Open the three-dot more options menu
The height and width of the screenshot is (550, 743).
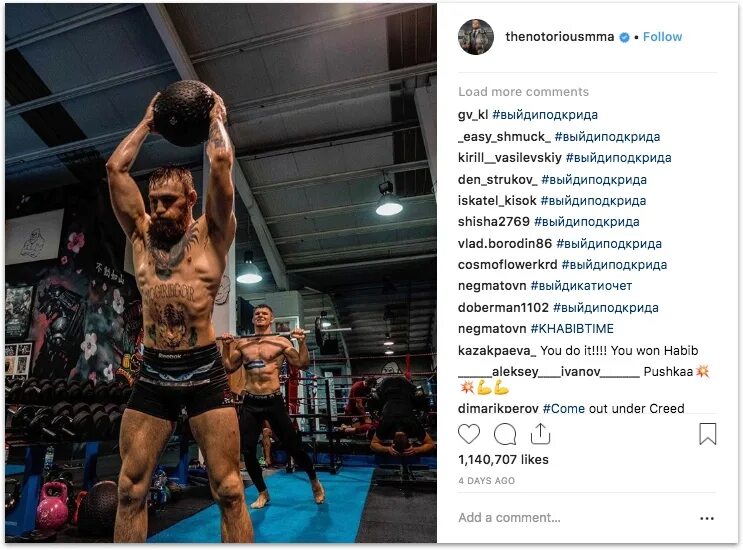pos(707,518)
